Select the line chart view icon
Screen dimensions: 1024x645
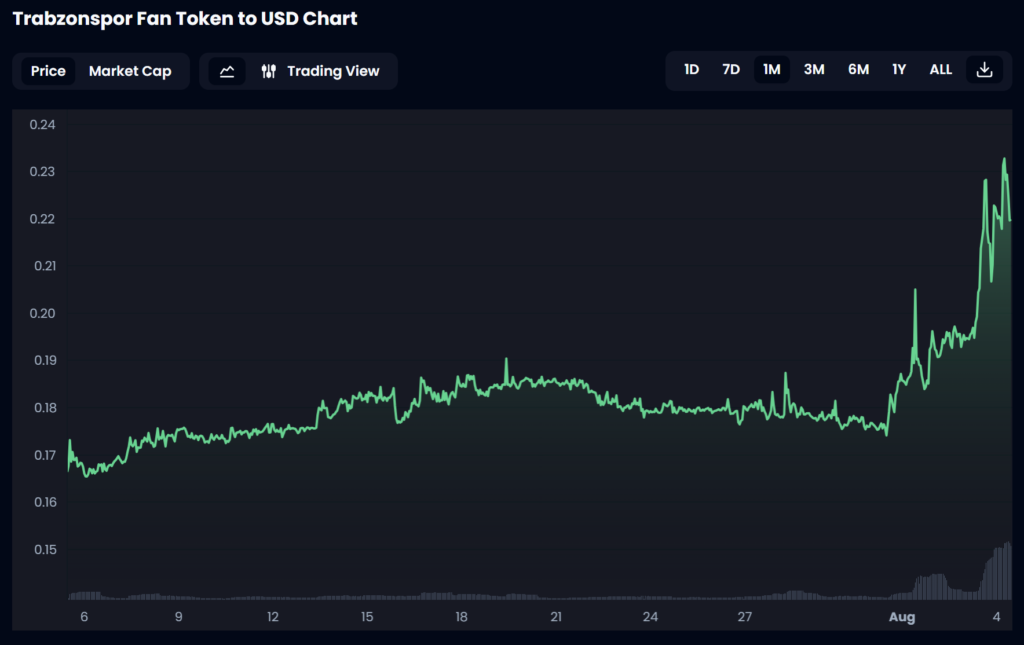tap(227, 71)
